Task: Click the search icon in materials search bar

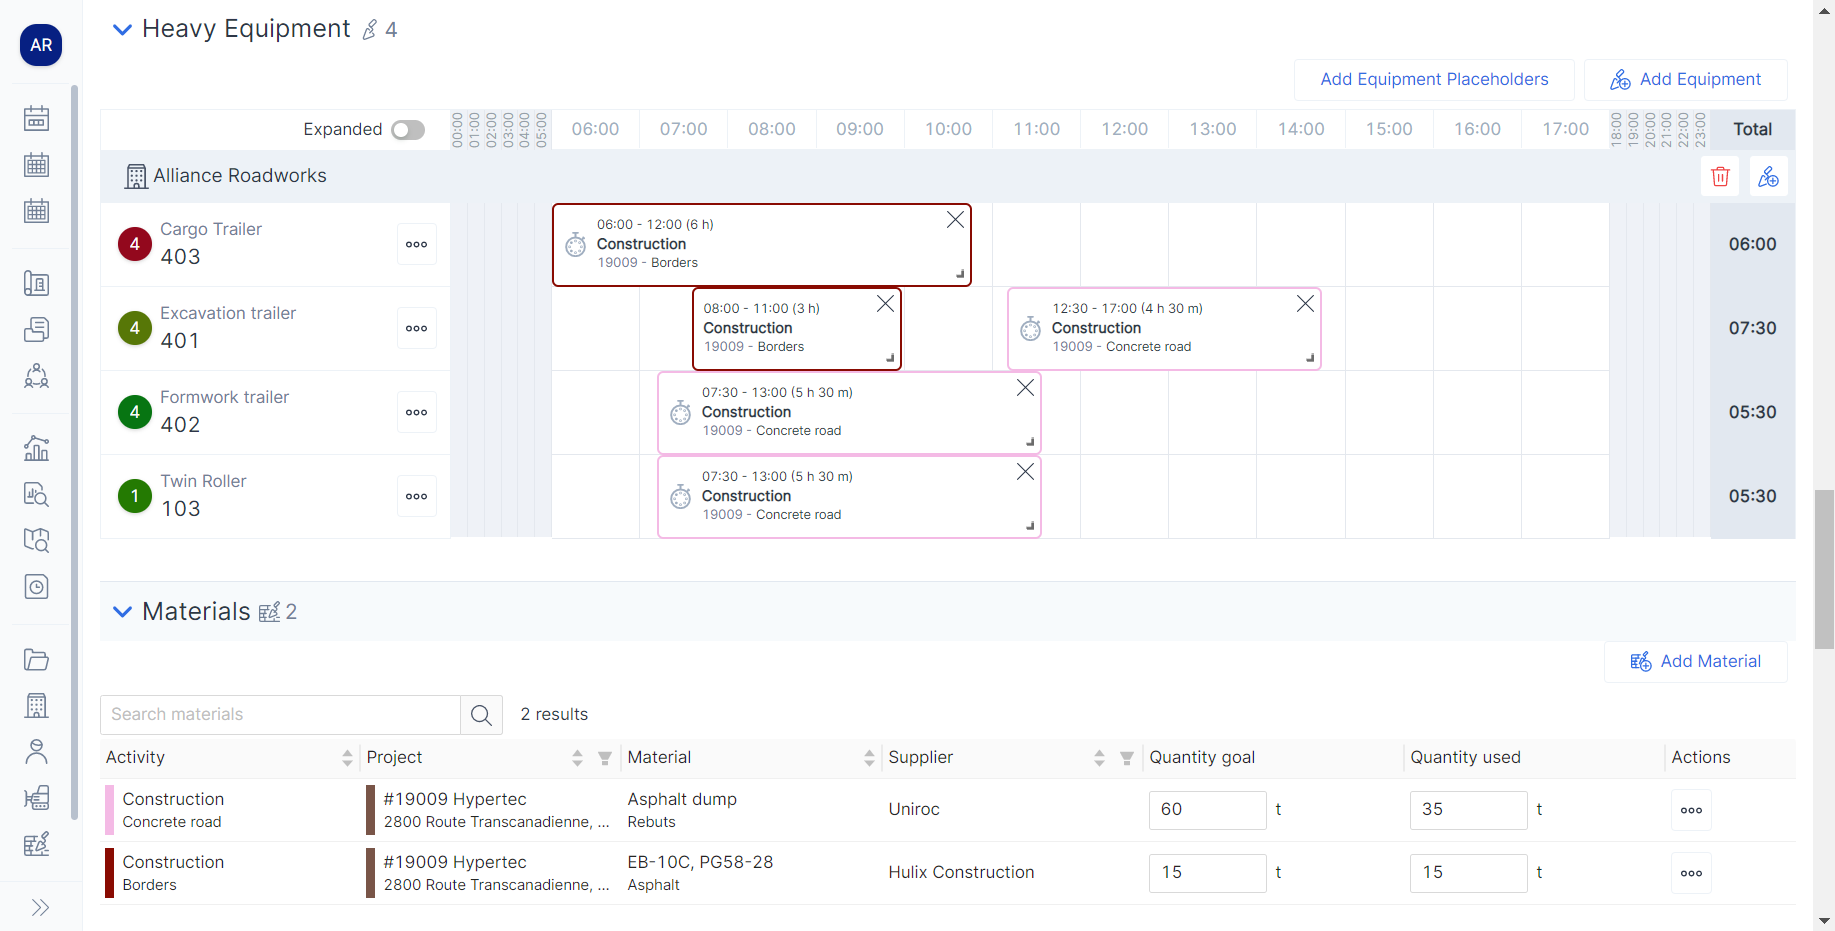Action: [481, 714]
